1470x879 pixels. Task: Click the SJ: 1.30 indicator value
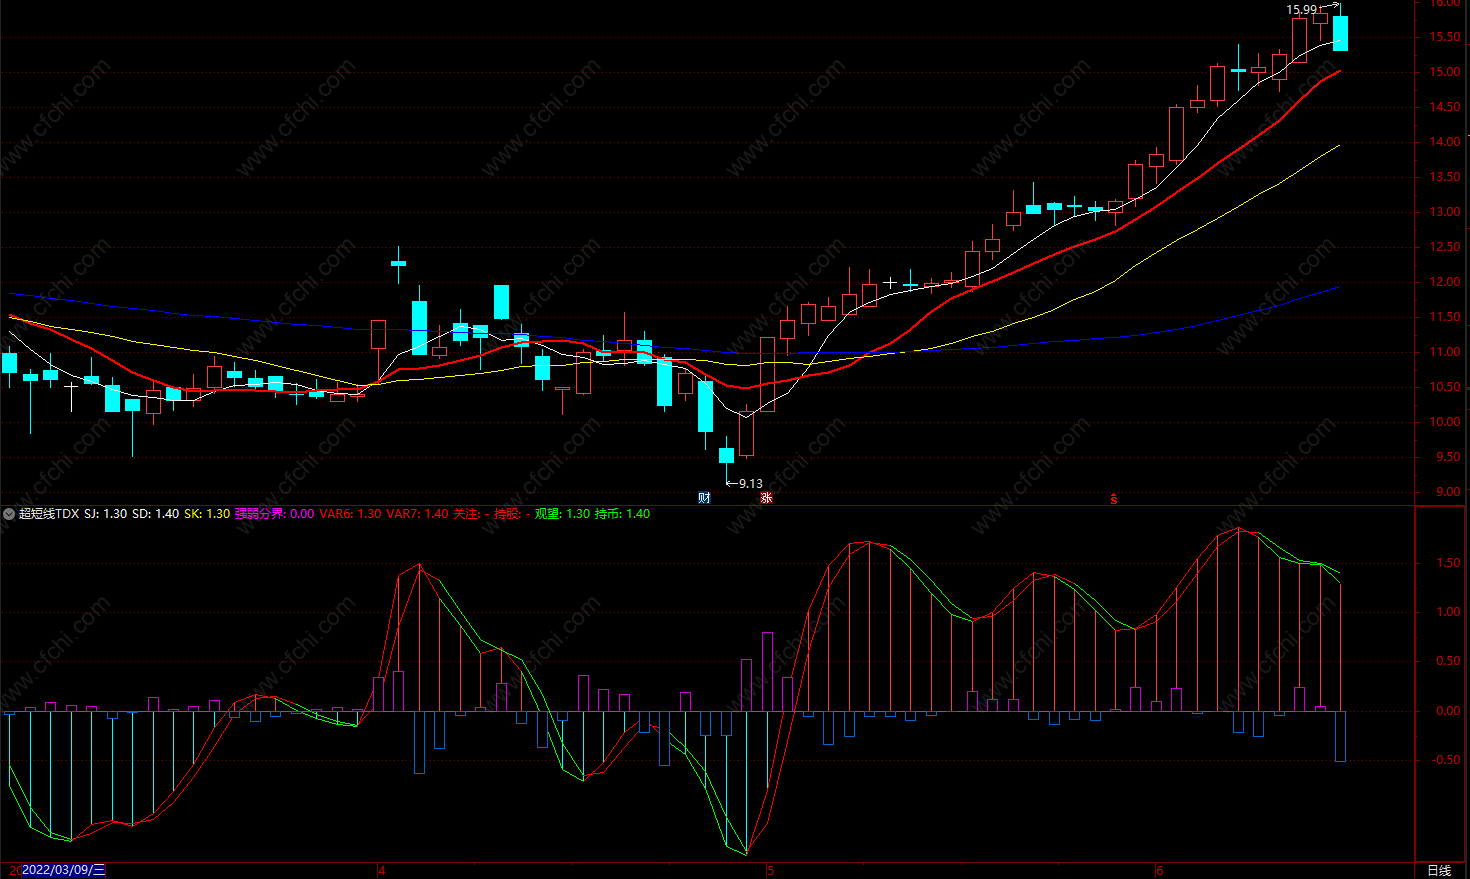click(x=105, y=514)
